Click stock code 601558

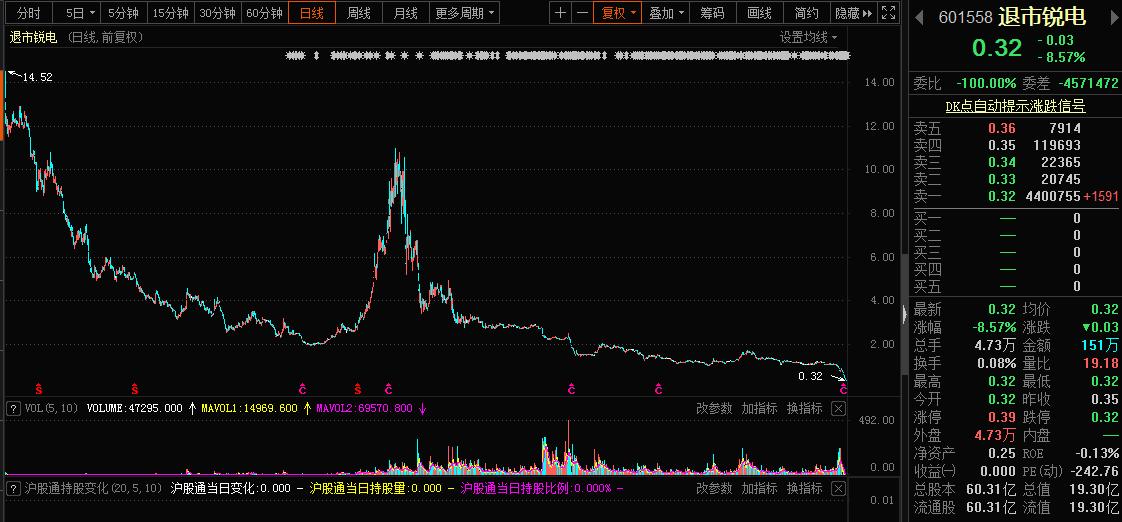pyautogui.click(x=965, y=17)
